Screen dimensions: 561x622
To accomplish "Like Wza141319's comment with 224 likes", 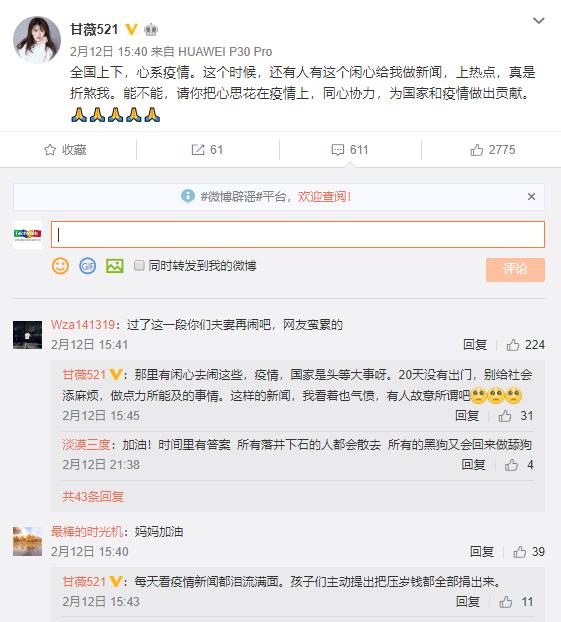I will pos(513,345).
